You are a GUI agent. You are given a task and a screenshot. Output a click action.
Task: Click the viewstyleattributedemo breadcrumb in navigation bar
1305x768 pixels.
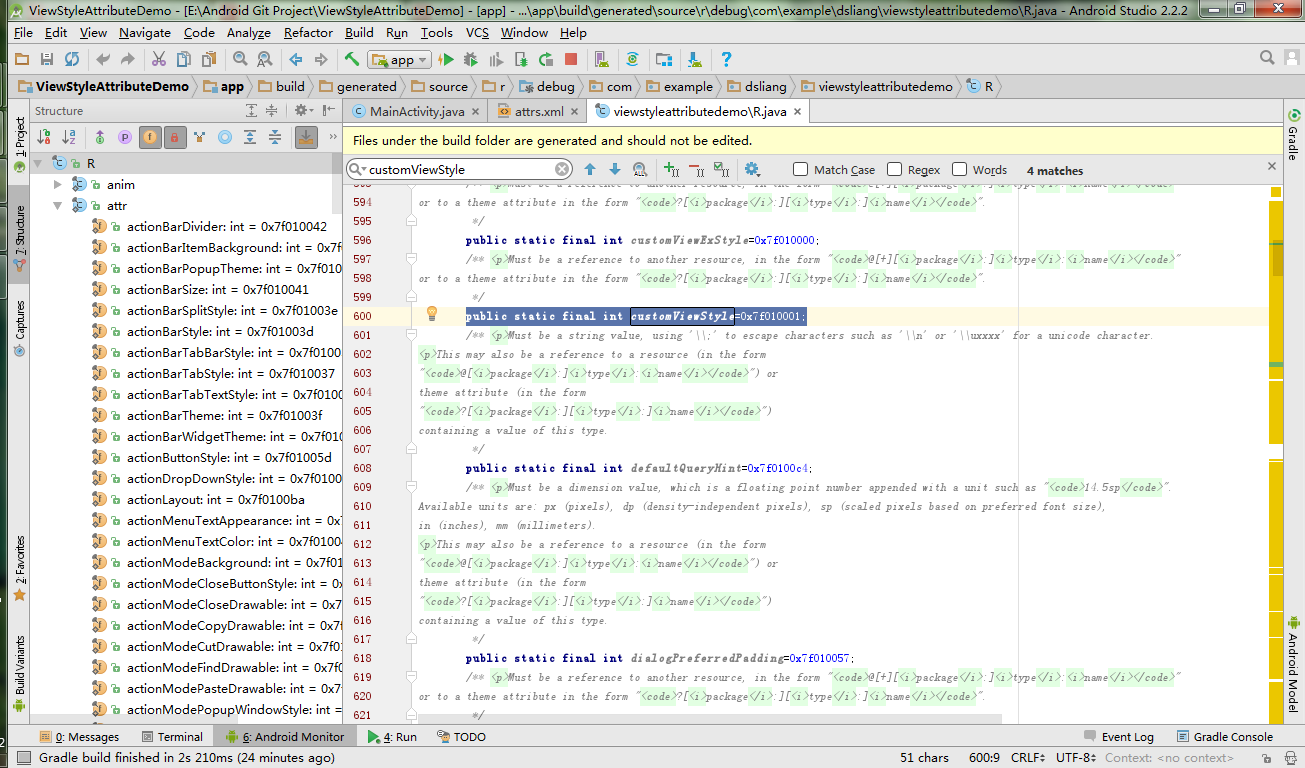coord(878,87)
